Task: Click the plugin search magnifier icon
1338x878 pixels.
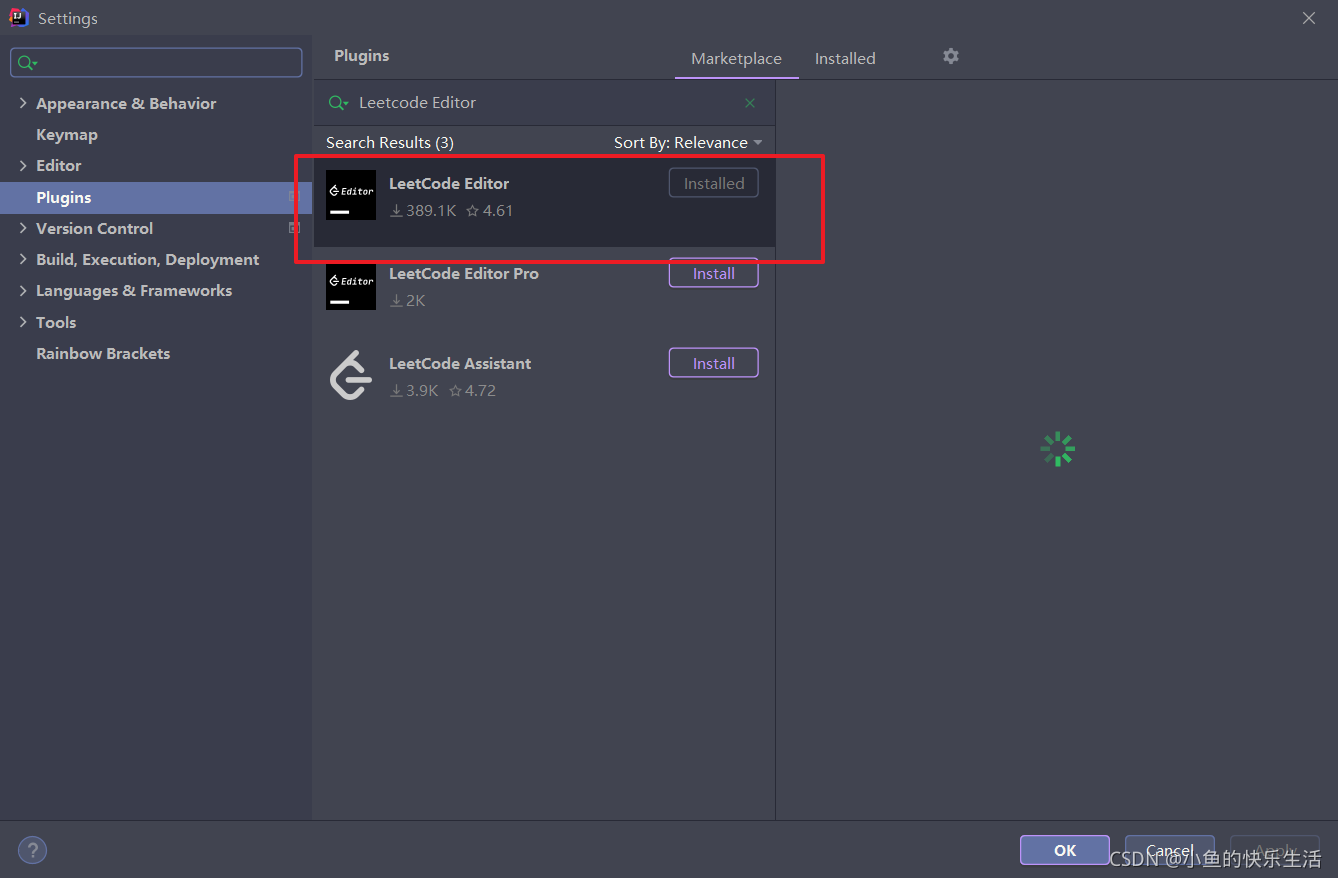Action: (x=339, y=103)
